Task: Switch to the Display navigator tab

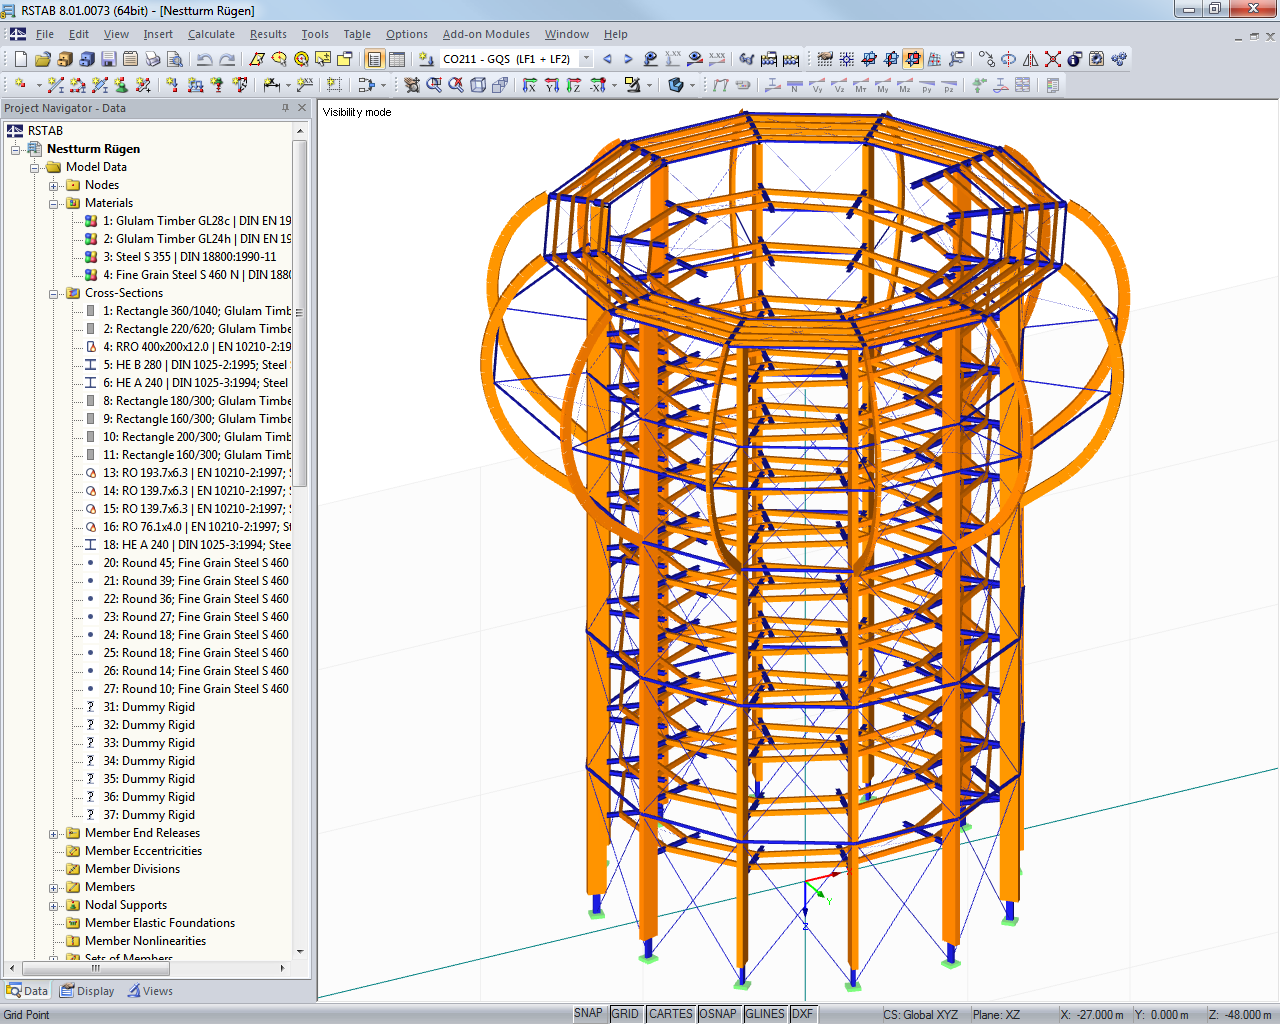Action: click(88, 991)
